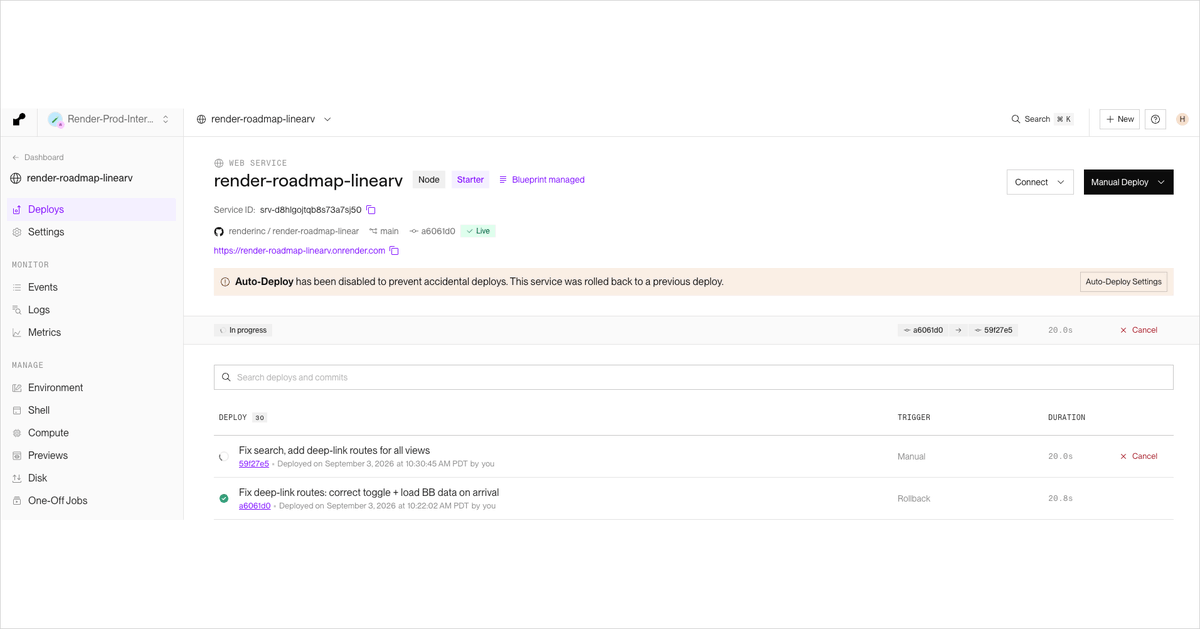The width and height of the screenshot is (1200, 629).
Task: Click the Disk storage icon
Action: (17, 478)
